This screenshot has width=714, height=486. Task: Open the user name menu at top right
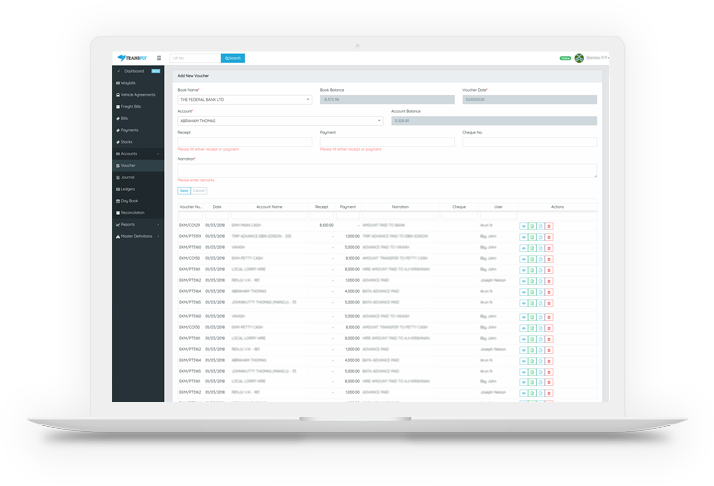click(x=597, y=58)
